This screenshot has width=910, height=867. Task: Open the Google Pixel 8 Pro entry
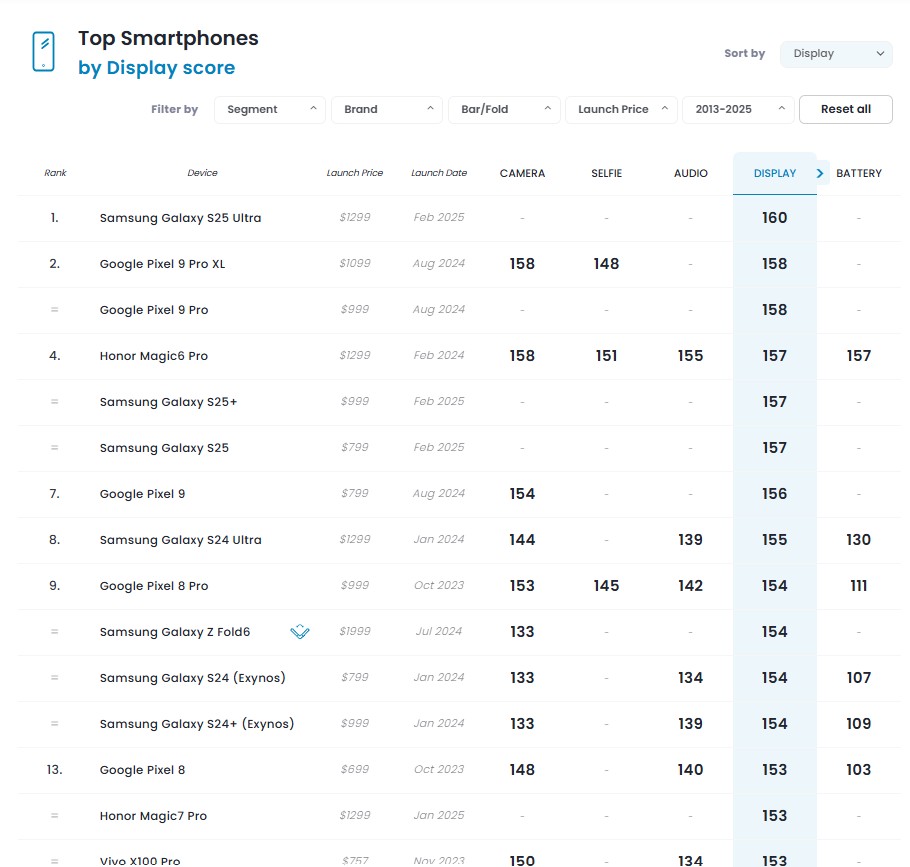pyautogui.click(x=154, y=586)
